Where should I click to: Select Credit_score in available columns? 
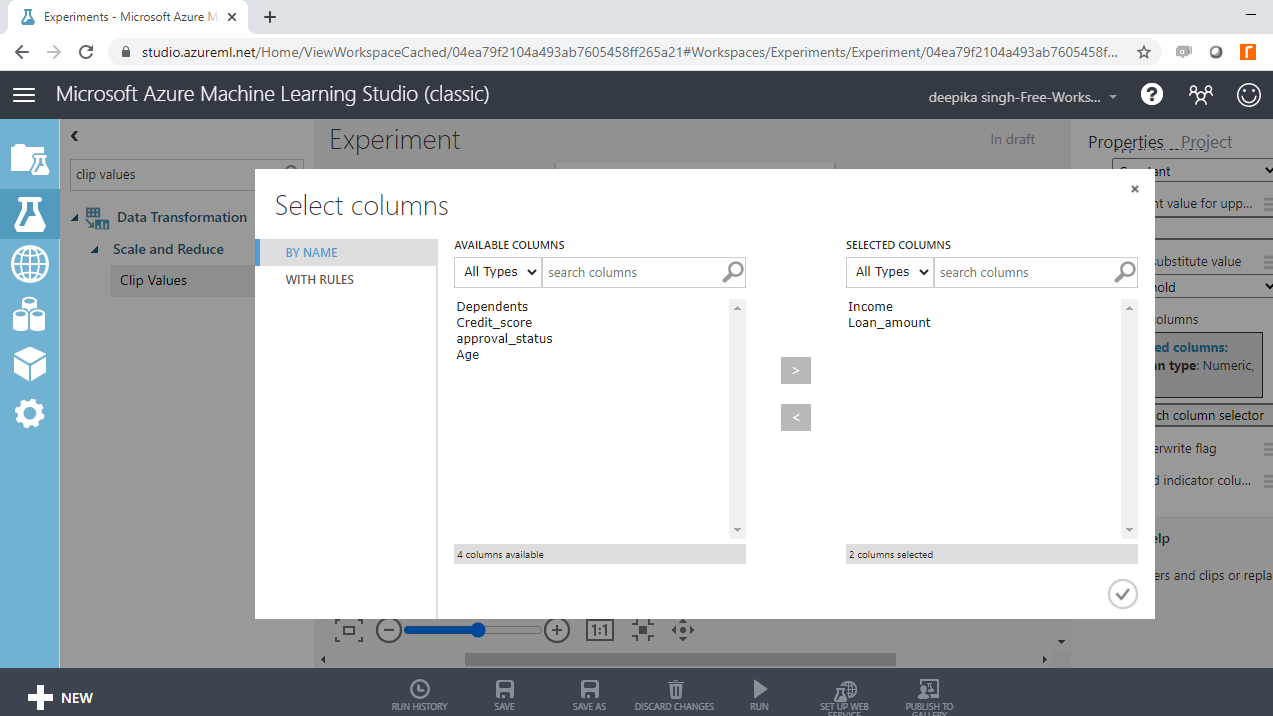(x=494, y=323)
